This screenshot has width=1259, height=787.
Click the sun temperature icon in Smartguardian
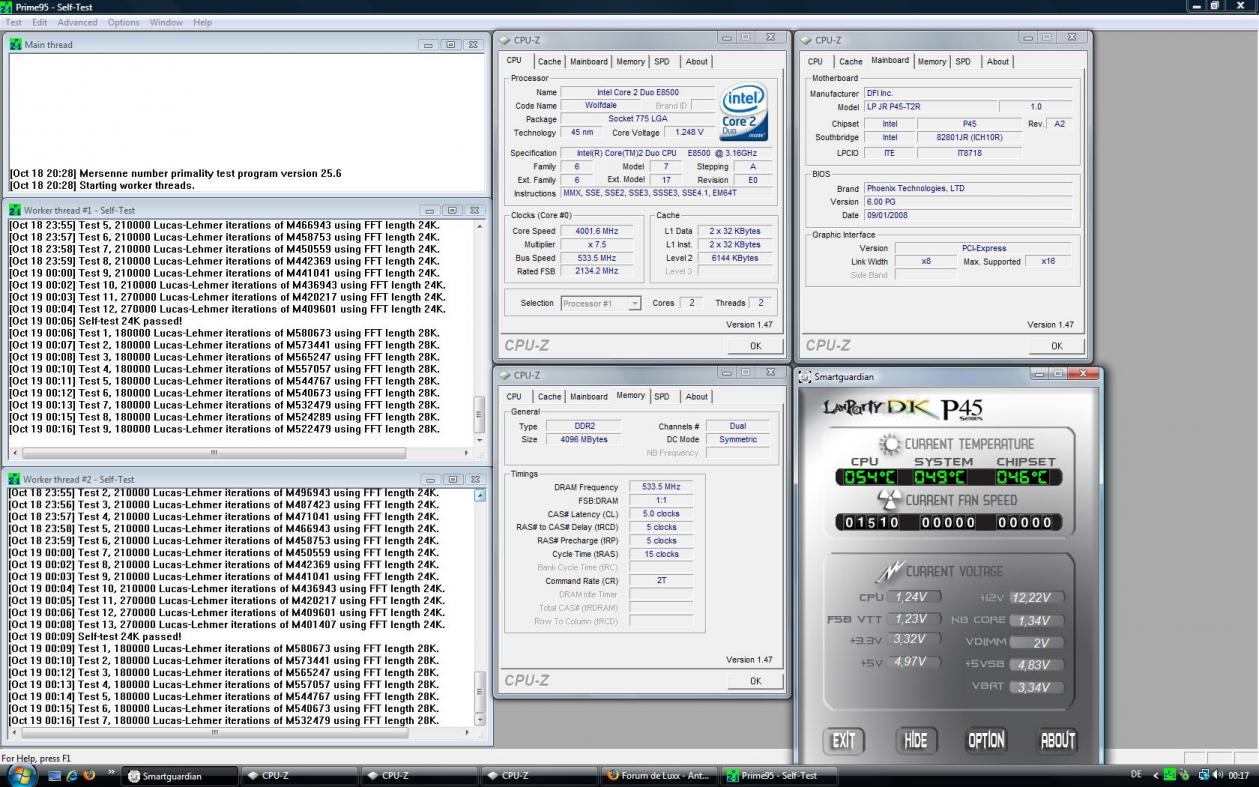coord(889,444)
